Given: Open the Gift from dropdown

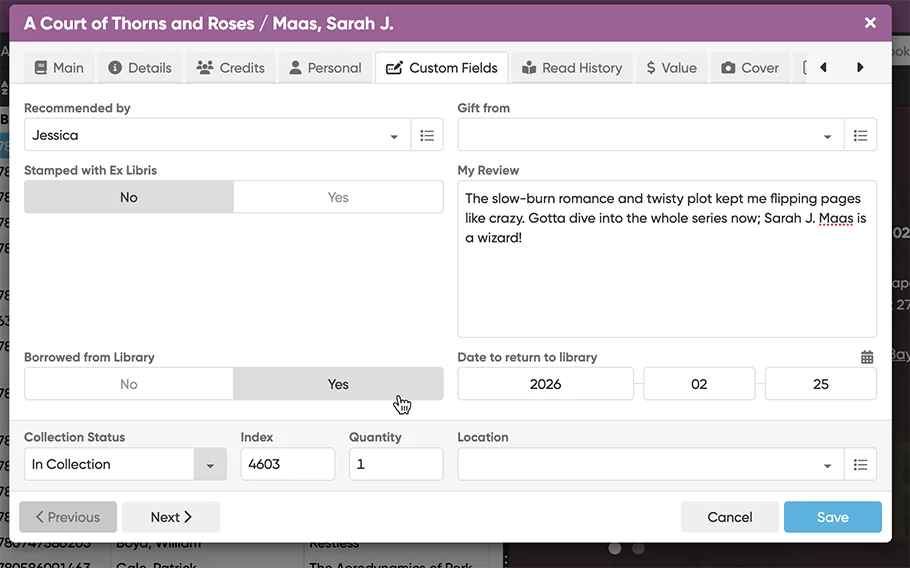Looking at the screenshot, I should (x=827, y=136).
